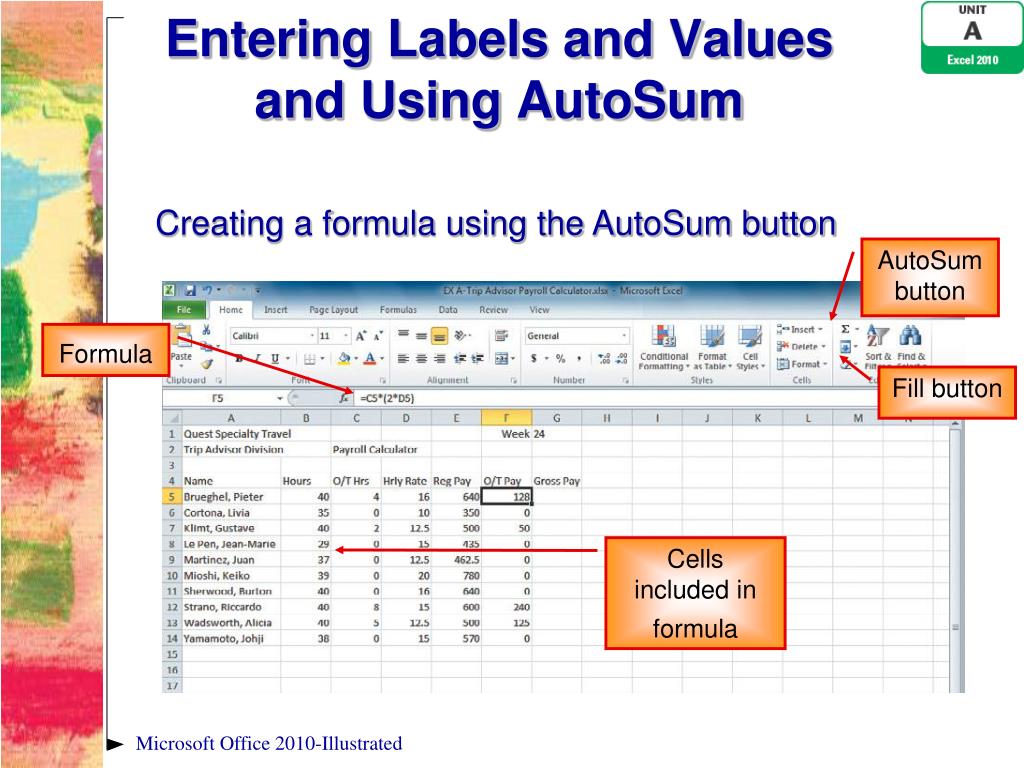Click the Percent Style icon
Screen dimensions: 1024x768
[x=560, y=359]
